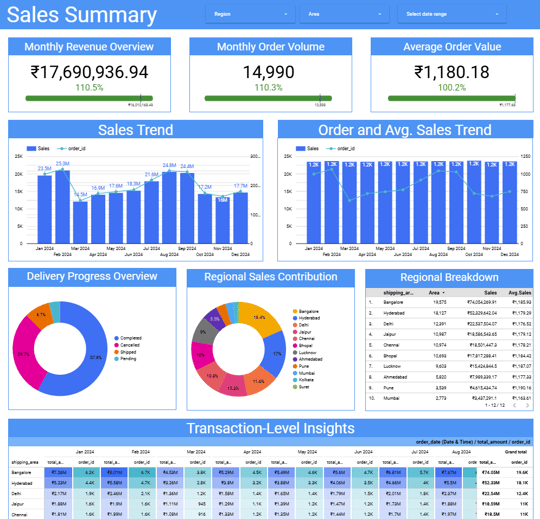Select the Jaipur row in Regional Breakdown table
The height and width of the screenshot is (519, 540).
pos(449,334)
